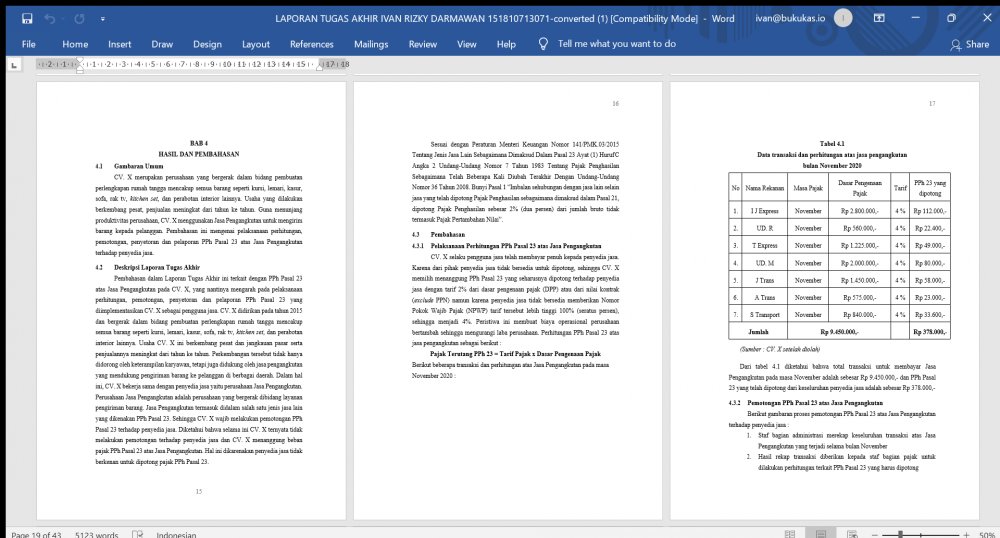This screenshot has height=538, width=1000.
Task: Click the Pajak Terutang PPh 23 formula line
Action: [515, 354]
